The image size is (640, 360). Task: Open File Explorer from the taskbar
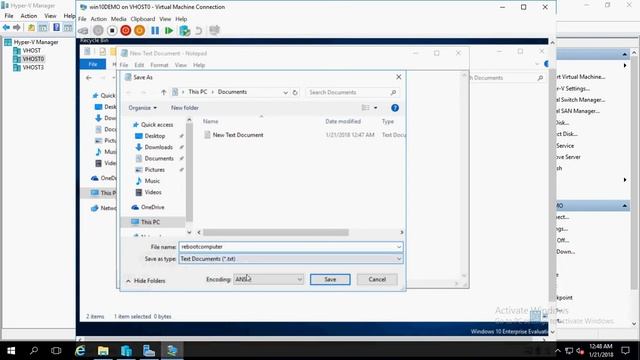click(x=103, y=351)
